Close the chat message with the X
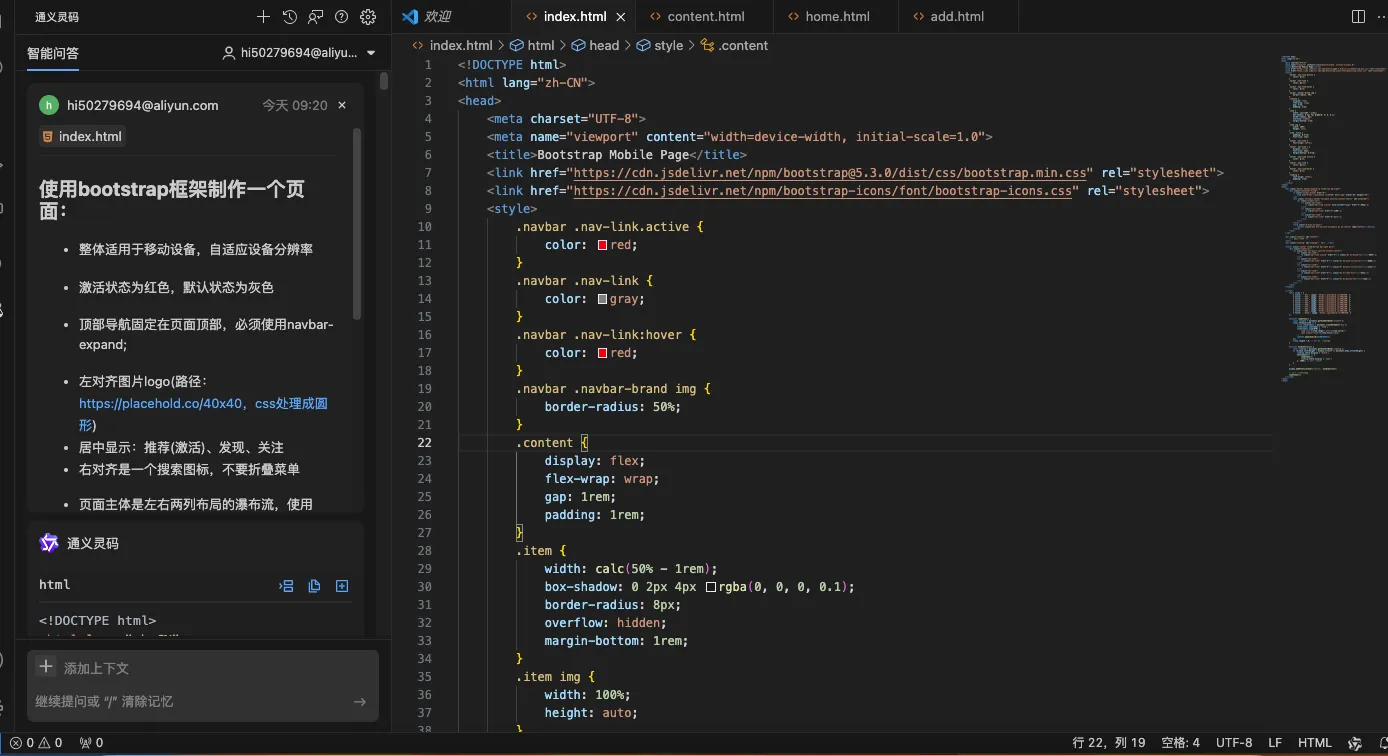Viewport: 1388px width, 756px height. tap(342, 105)
